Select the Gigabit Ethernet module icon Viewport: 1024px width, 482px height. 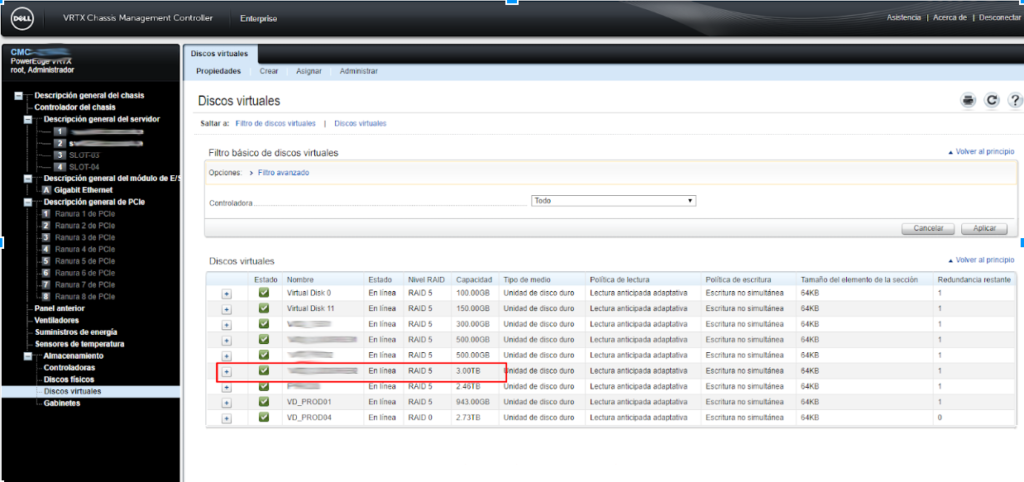pyautogui.click(x=45, y=190)
